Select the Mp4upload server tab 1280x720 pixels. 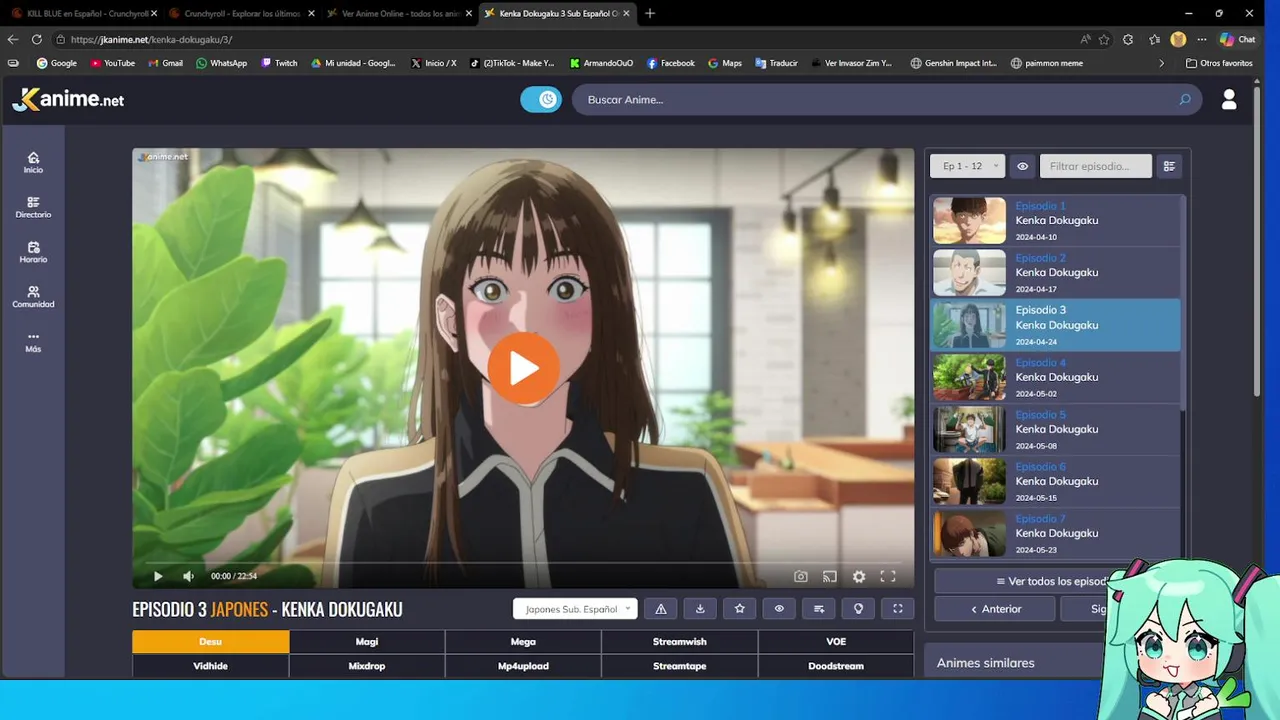523,666
